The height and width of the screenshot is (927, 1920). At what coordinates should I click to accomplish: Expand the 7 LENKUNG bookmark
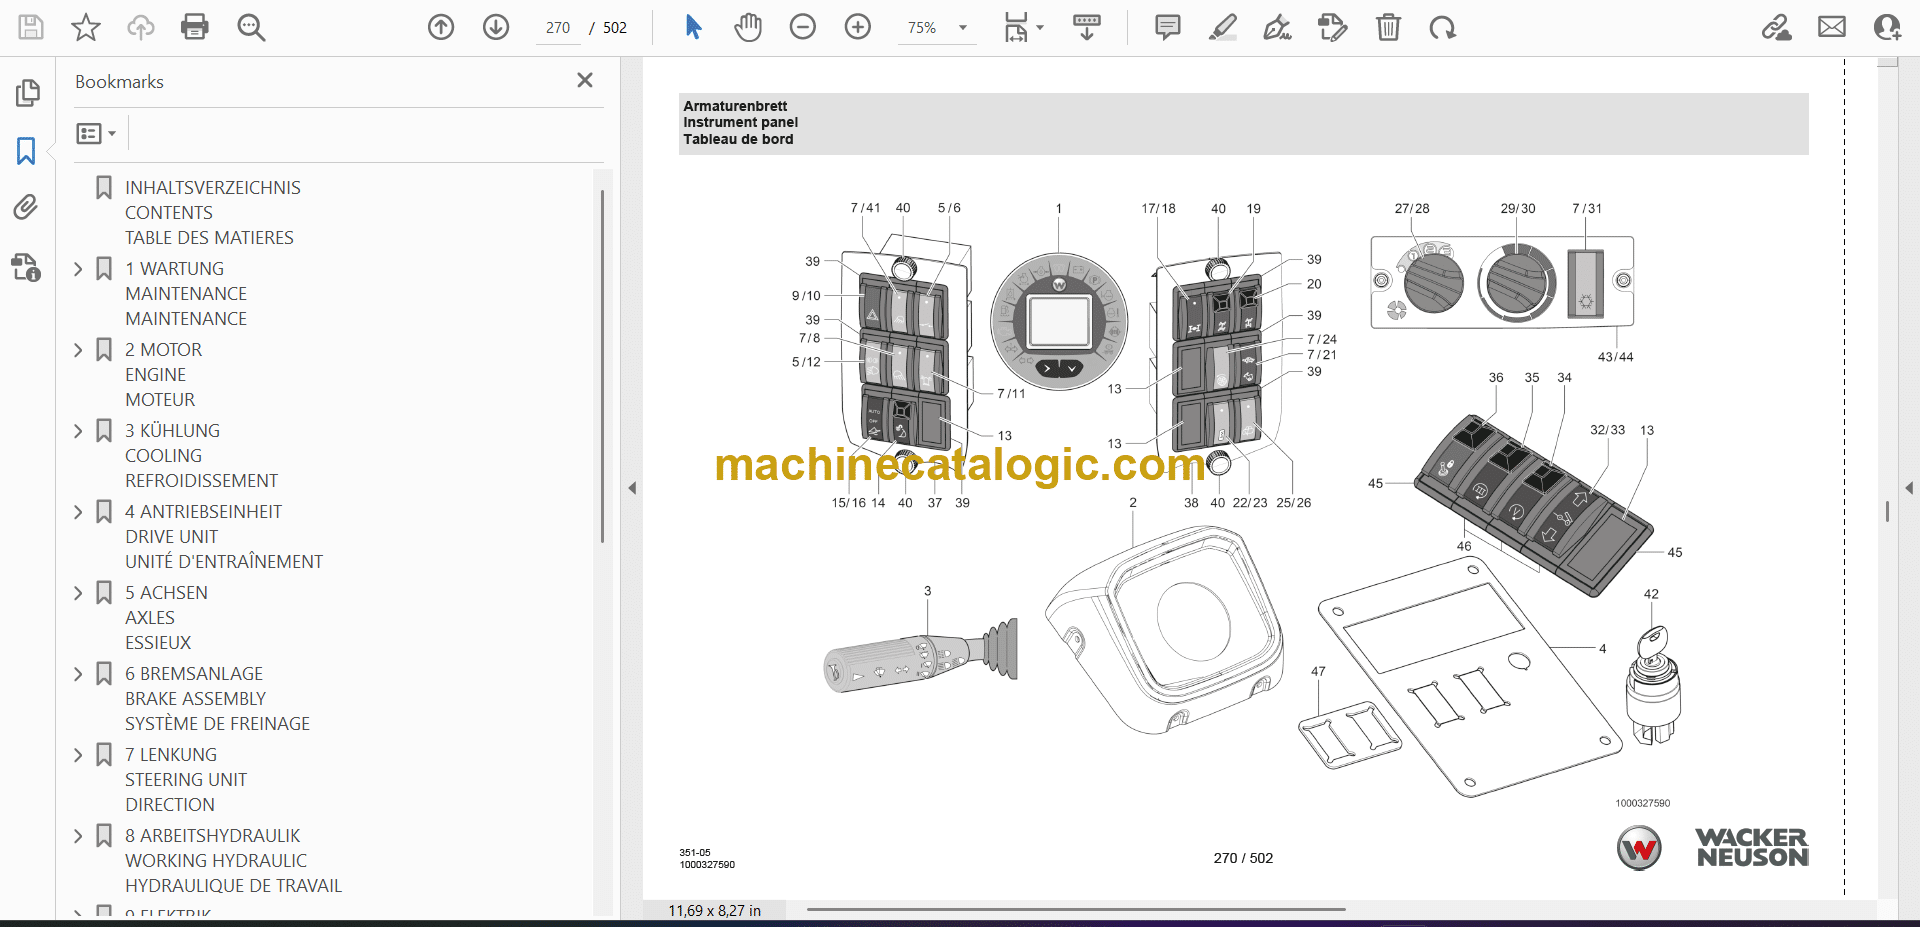[78, 755]
